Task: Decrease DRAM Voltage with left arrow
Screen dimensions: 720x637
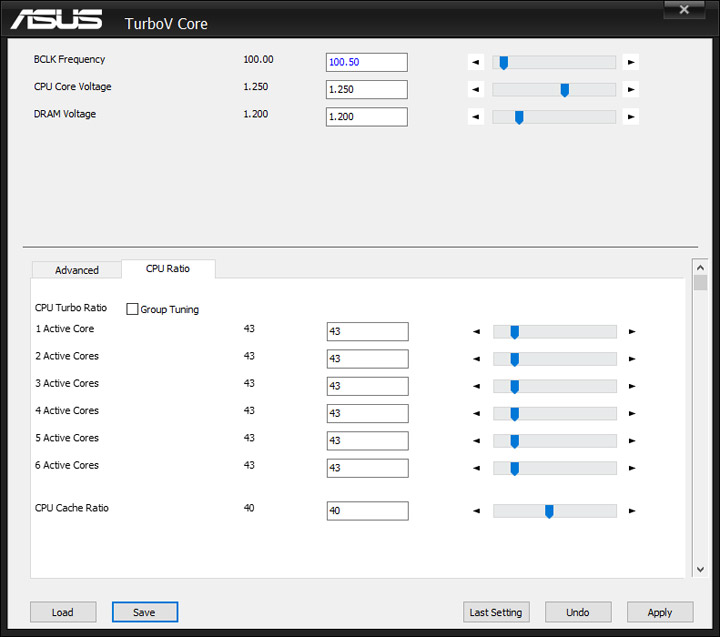Action: [x=476, y=117]
